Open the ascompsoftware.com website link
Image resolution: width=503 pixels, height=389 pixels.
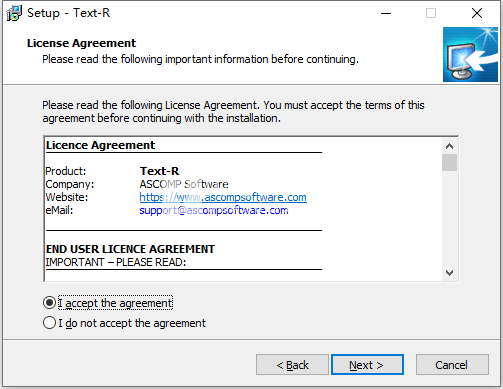(x=223, y=197)
